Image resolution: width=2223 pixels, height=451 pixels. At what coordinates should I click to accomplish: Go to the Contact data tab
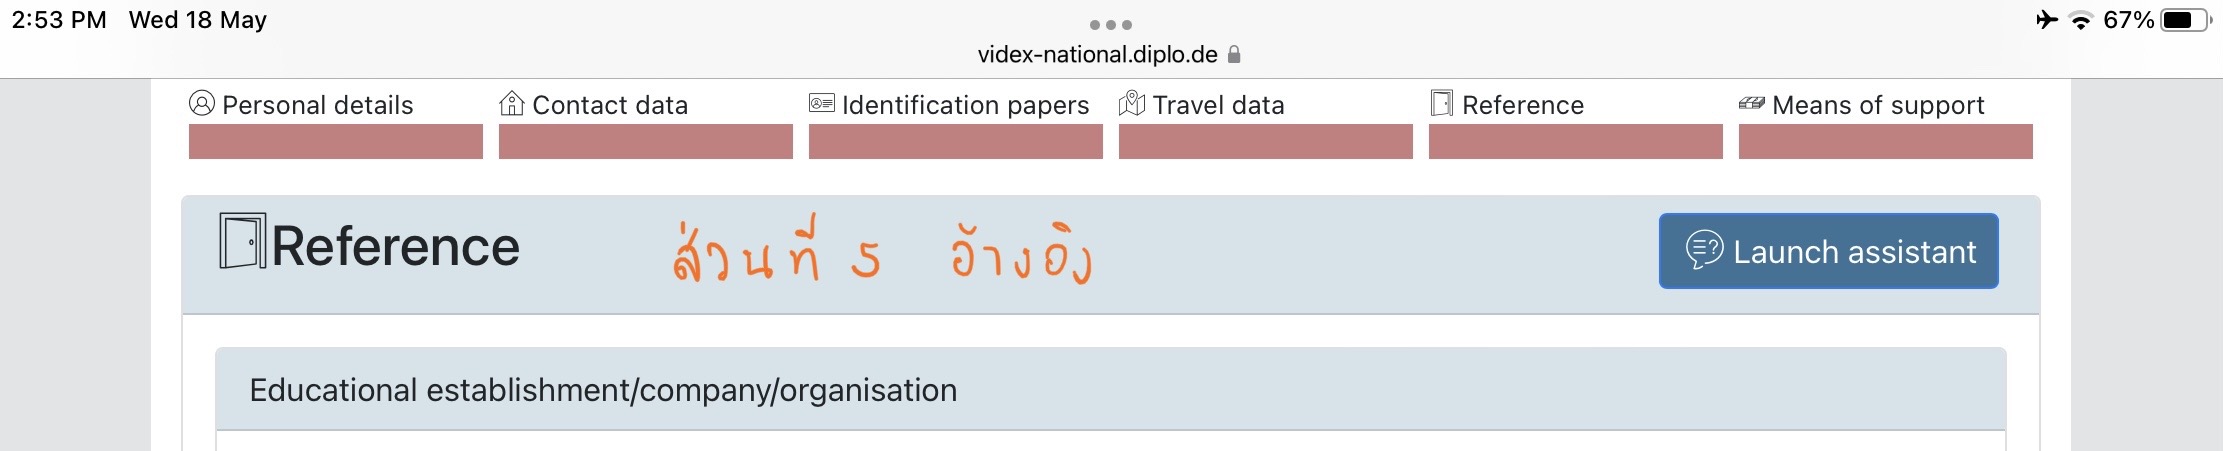[610, 105]
